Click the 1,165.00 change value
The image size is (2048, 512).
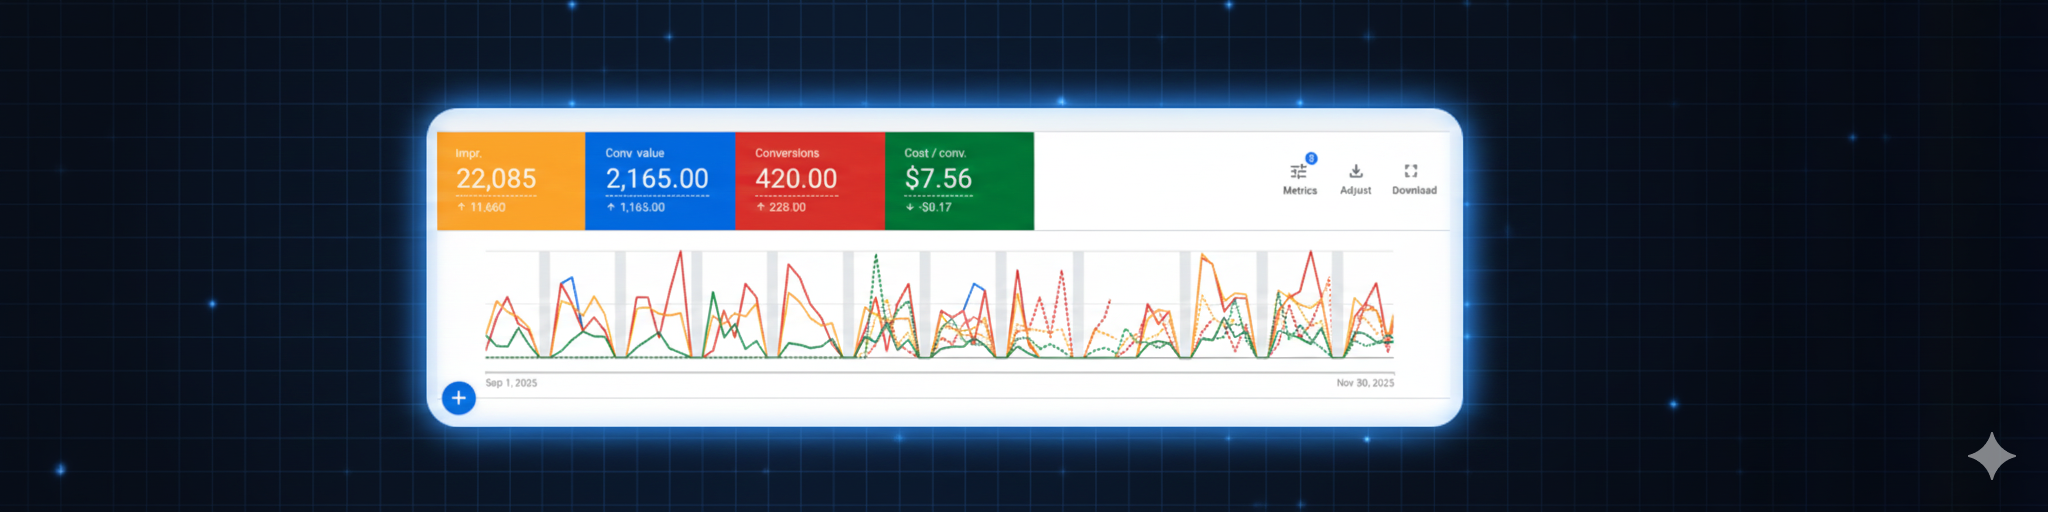642,208
